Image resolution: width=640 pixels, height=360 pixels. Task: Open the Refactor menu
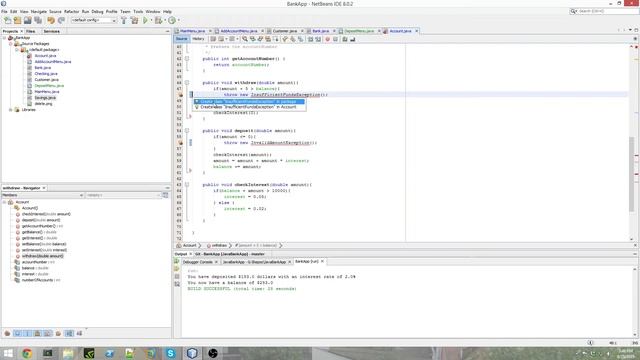point(71,12)
